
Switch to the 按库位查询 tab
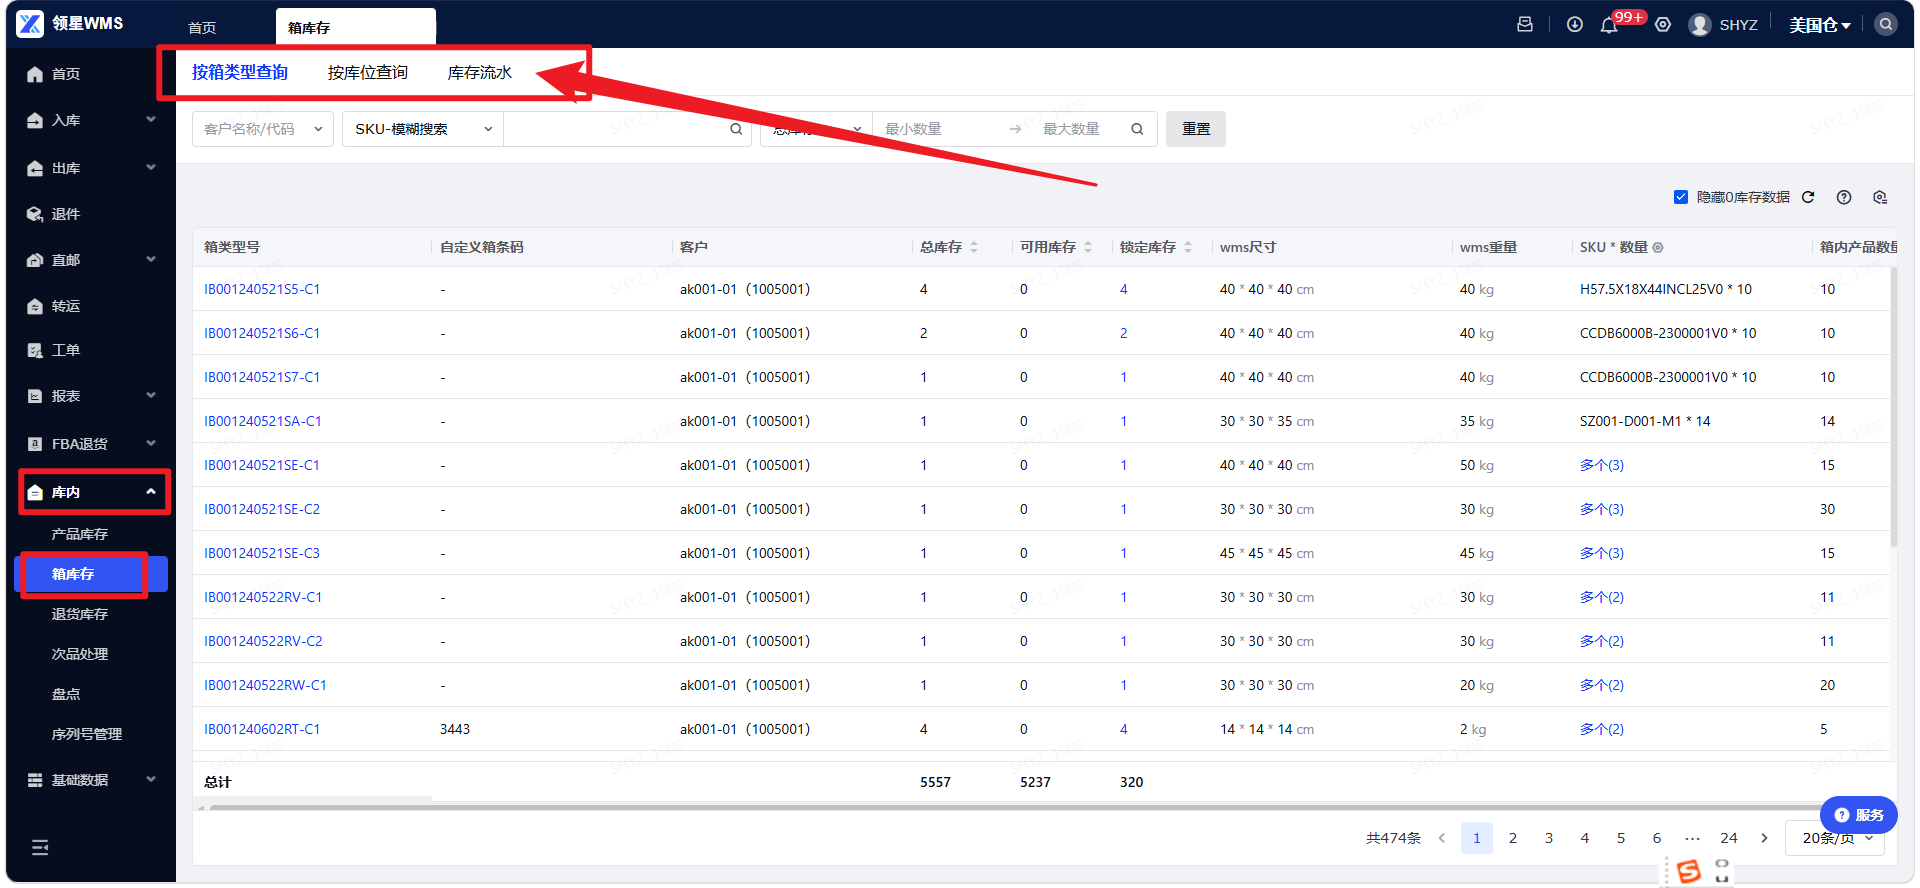click(x=368, y=72)
